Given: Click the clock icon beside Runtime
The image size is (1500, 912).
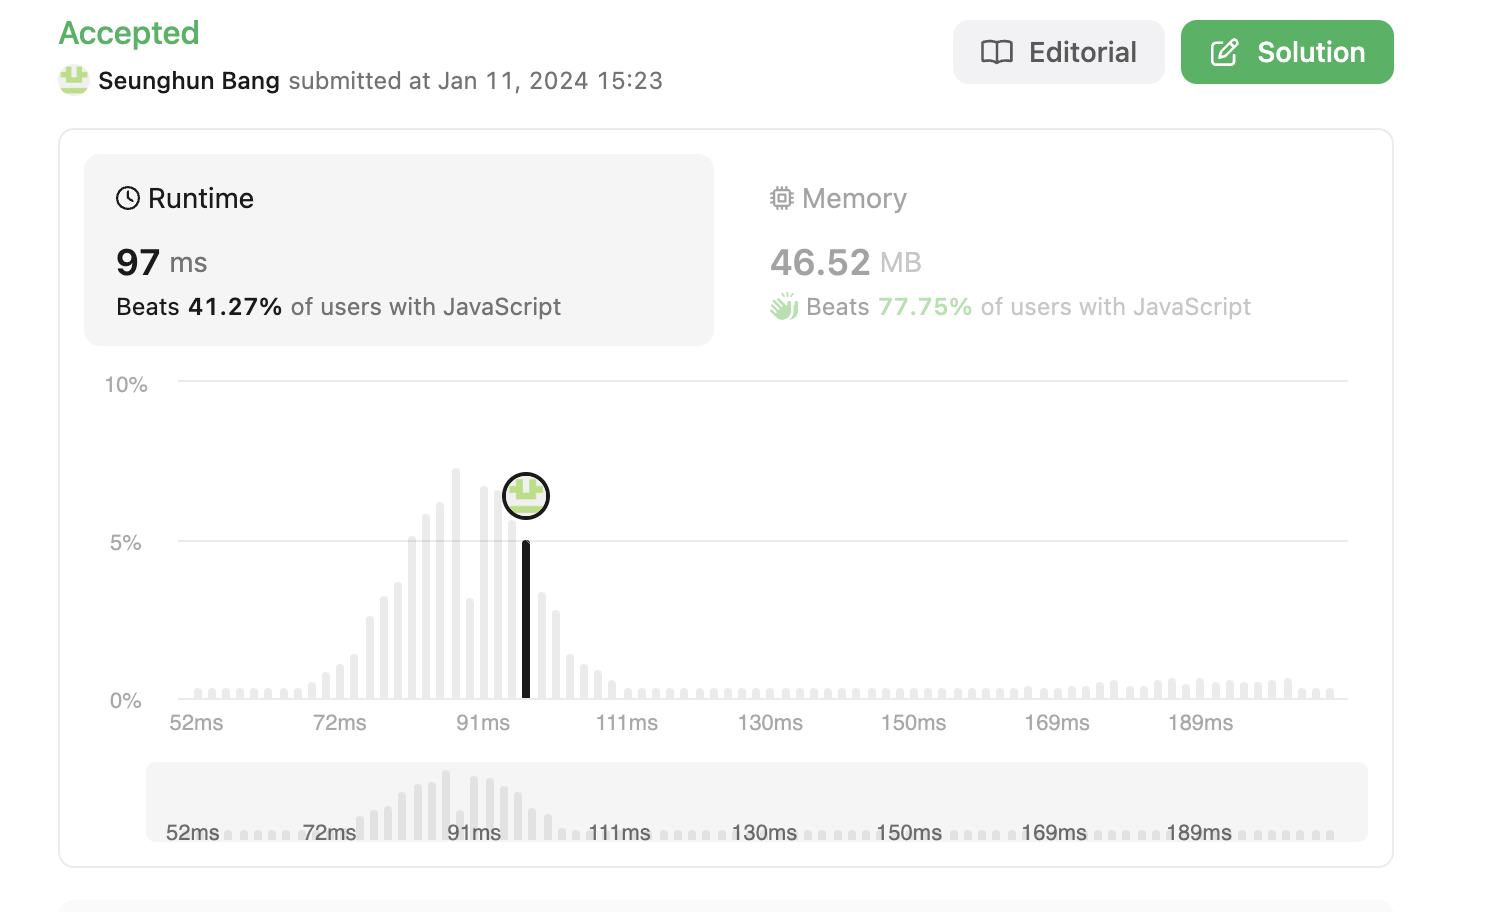Looking at the screenshot, I should click(x=128, y=198).
